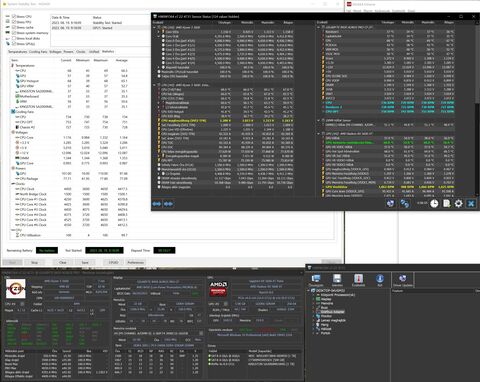Click the Driver Update icon in HWiNFO toolbar
The width and height of the screenshot is (480, 382).
(403, 280)
